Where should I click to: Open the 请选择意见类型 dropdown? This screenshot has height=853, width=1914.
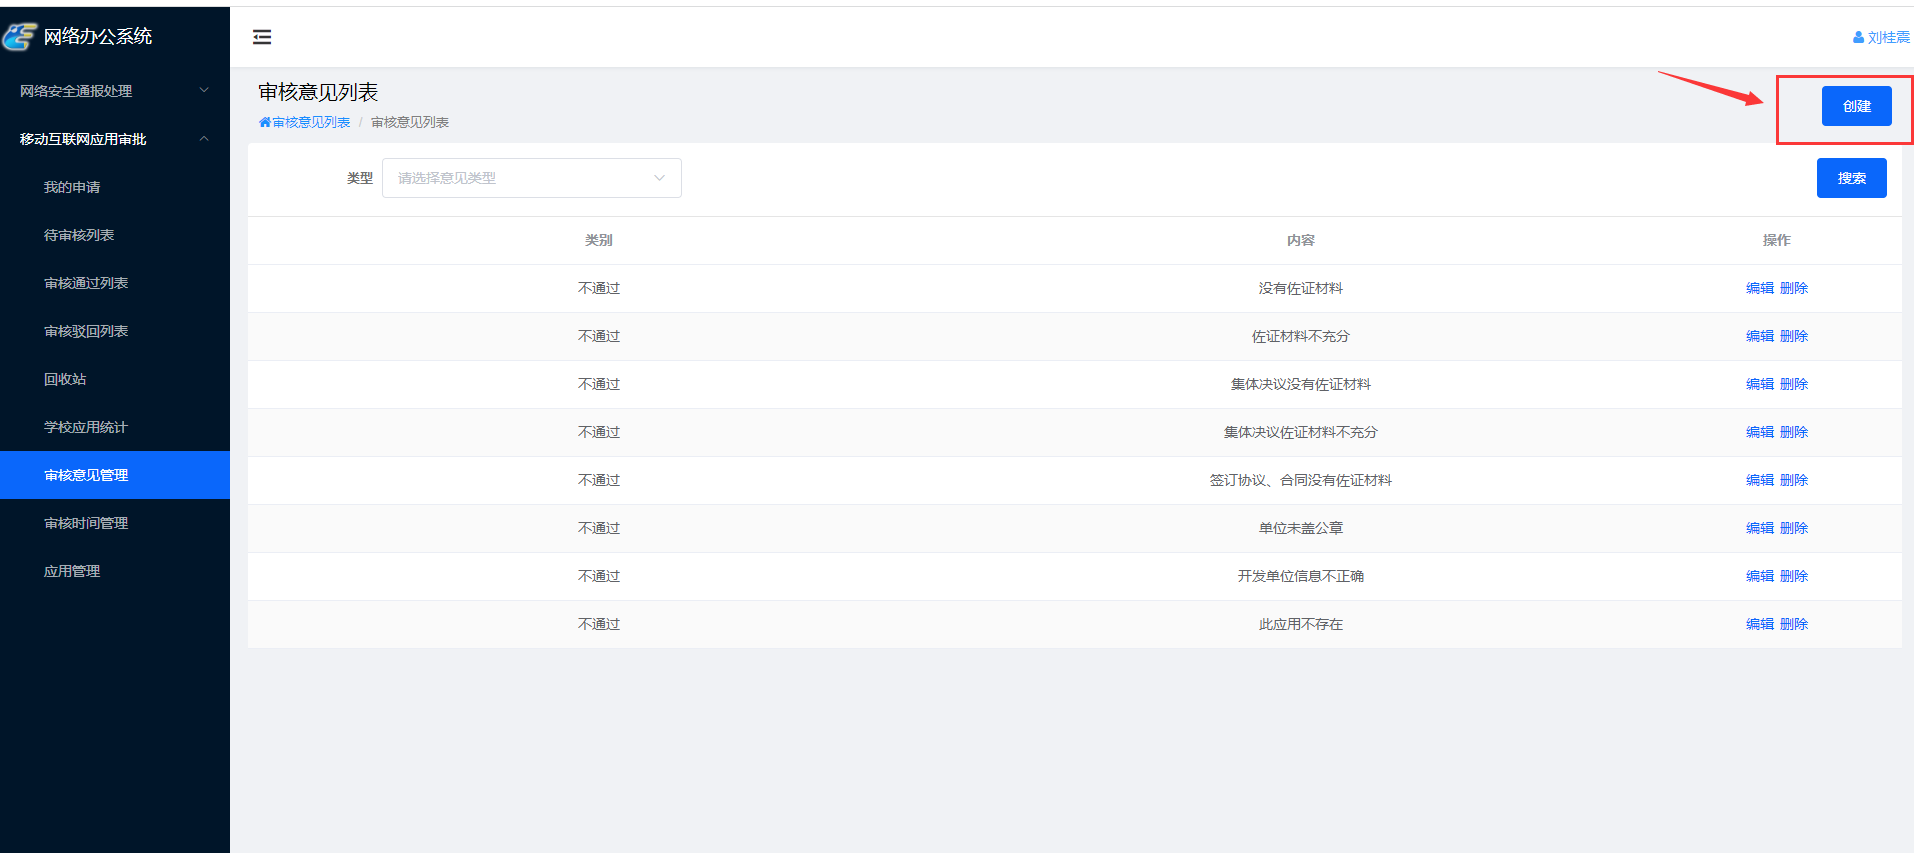pyautogui.click(x=531, y=178)
